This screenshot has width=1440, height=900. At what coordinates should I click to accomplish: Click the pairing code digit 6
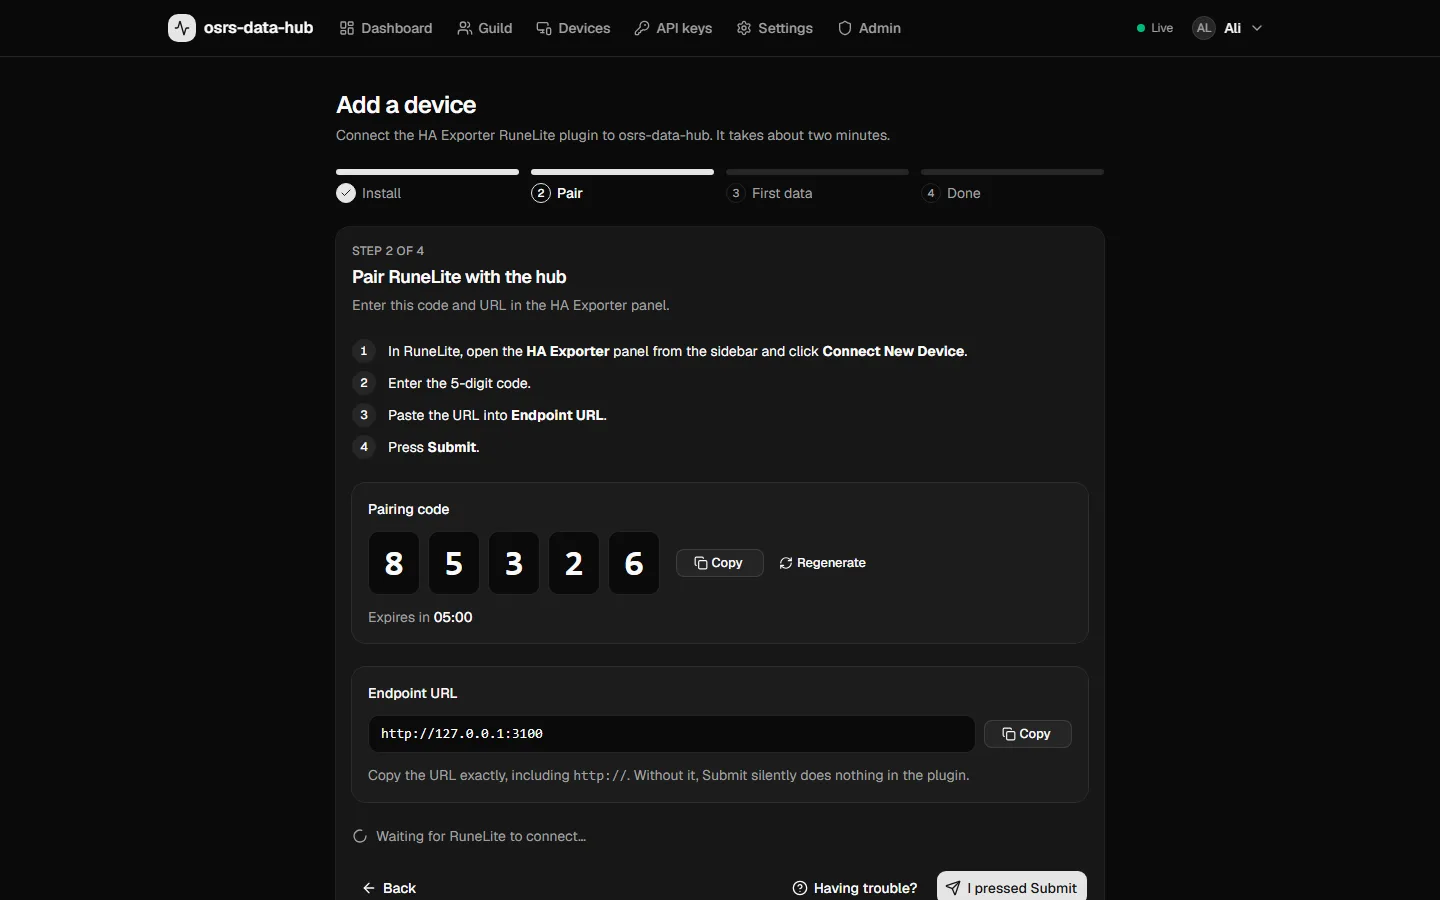(634, 563)
